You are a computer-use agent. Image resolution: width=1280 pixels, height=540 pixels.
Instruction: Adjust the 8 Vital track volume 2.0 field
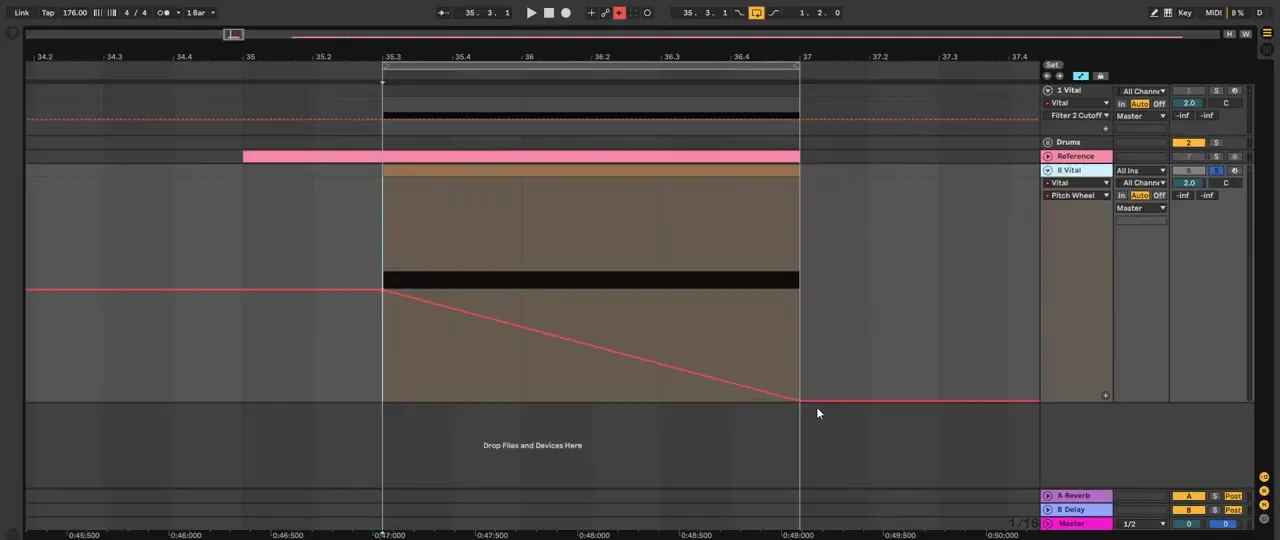[x=1189, y=183]
